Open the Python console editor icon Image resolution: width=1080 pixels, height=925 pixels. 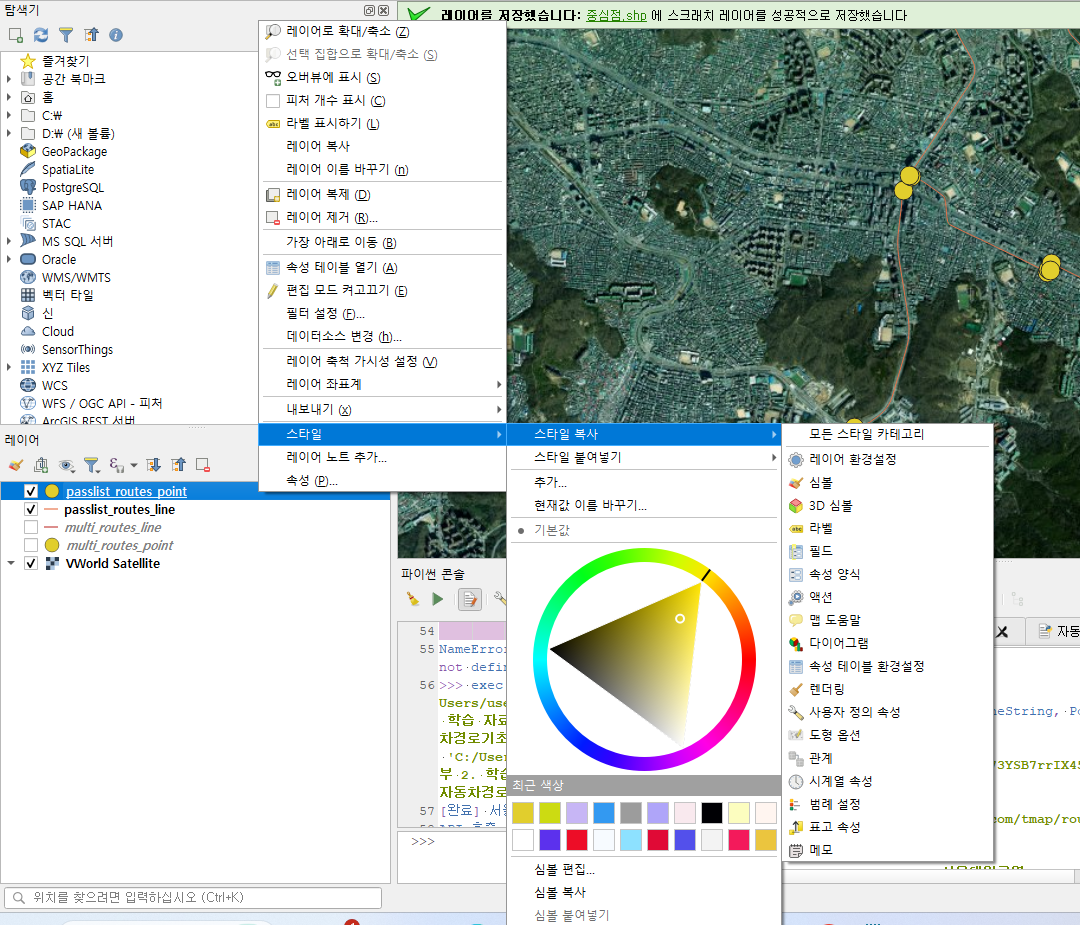470,599
